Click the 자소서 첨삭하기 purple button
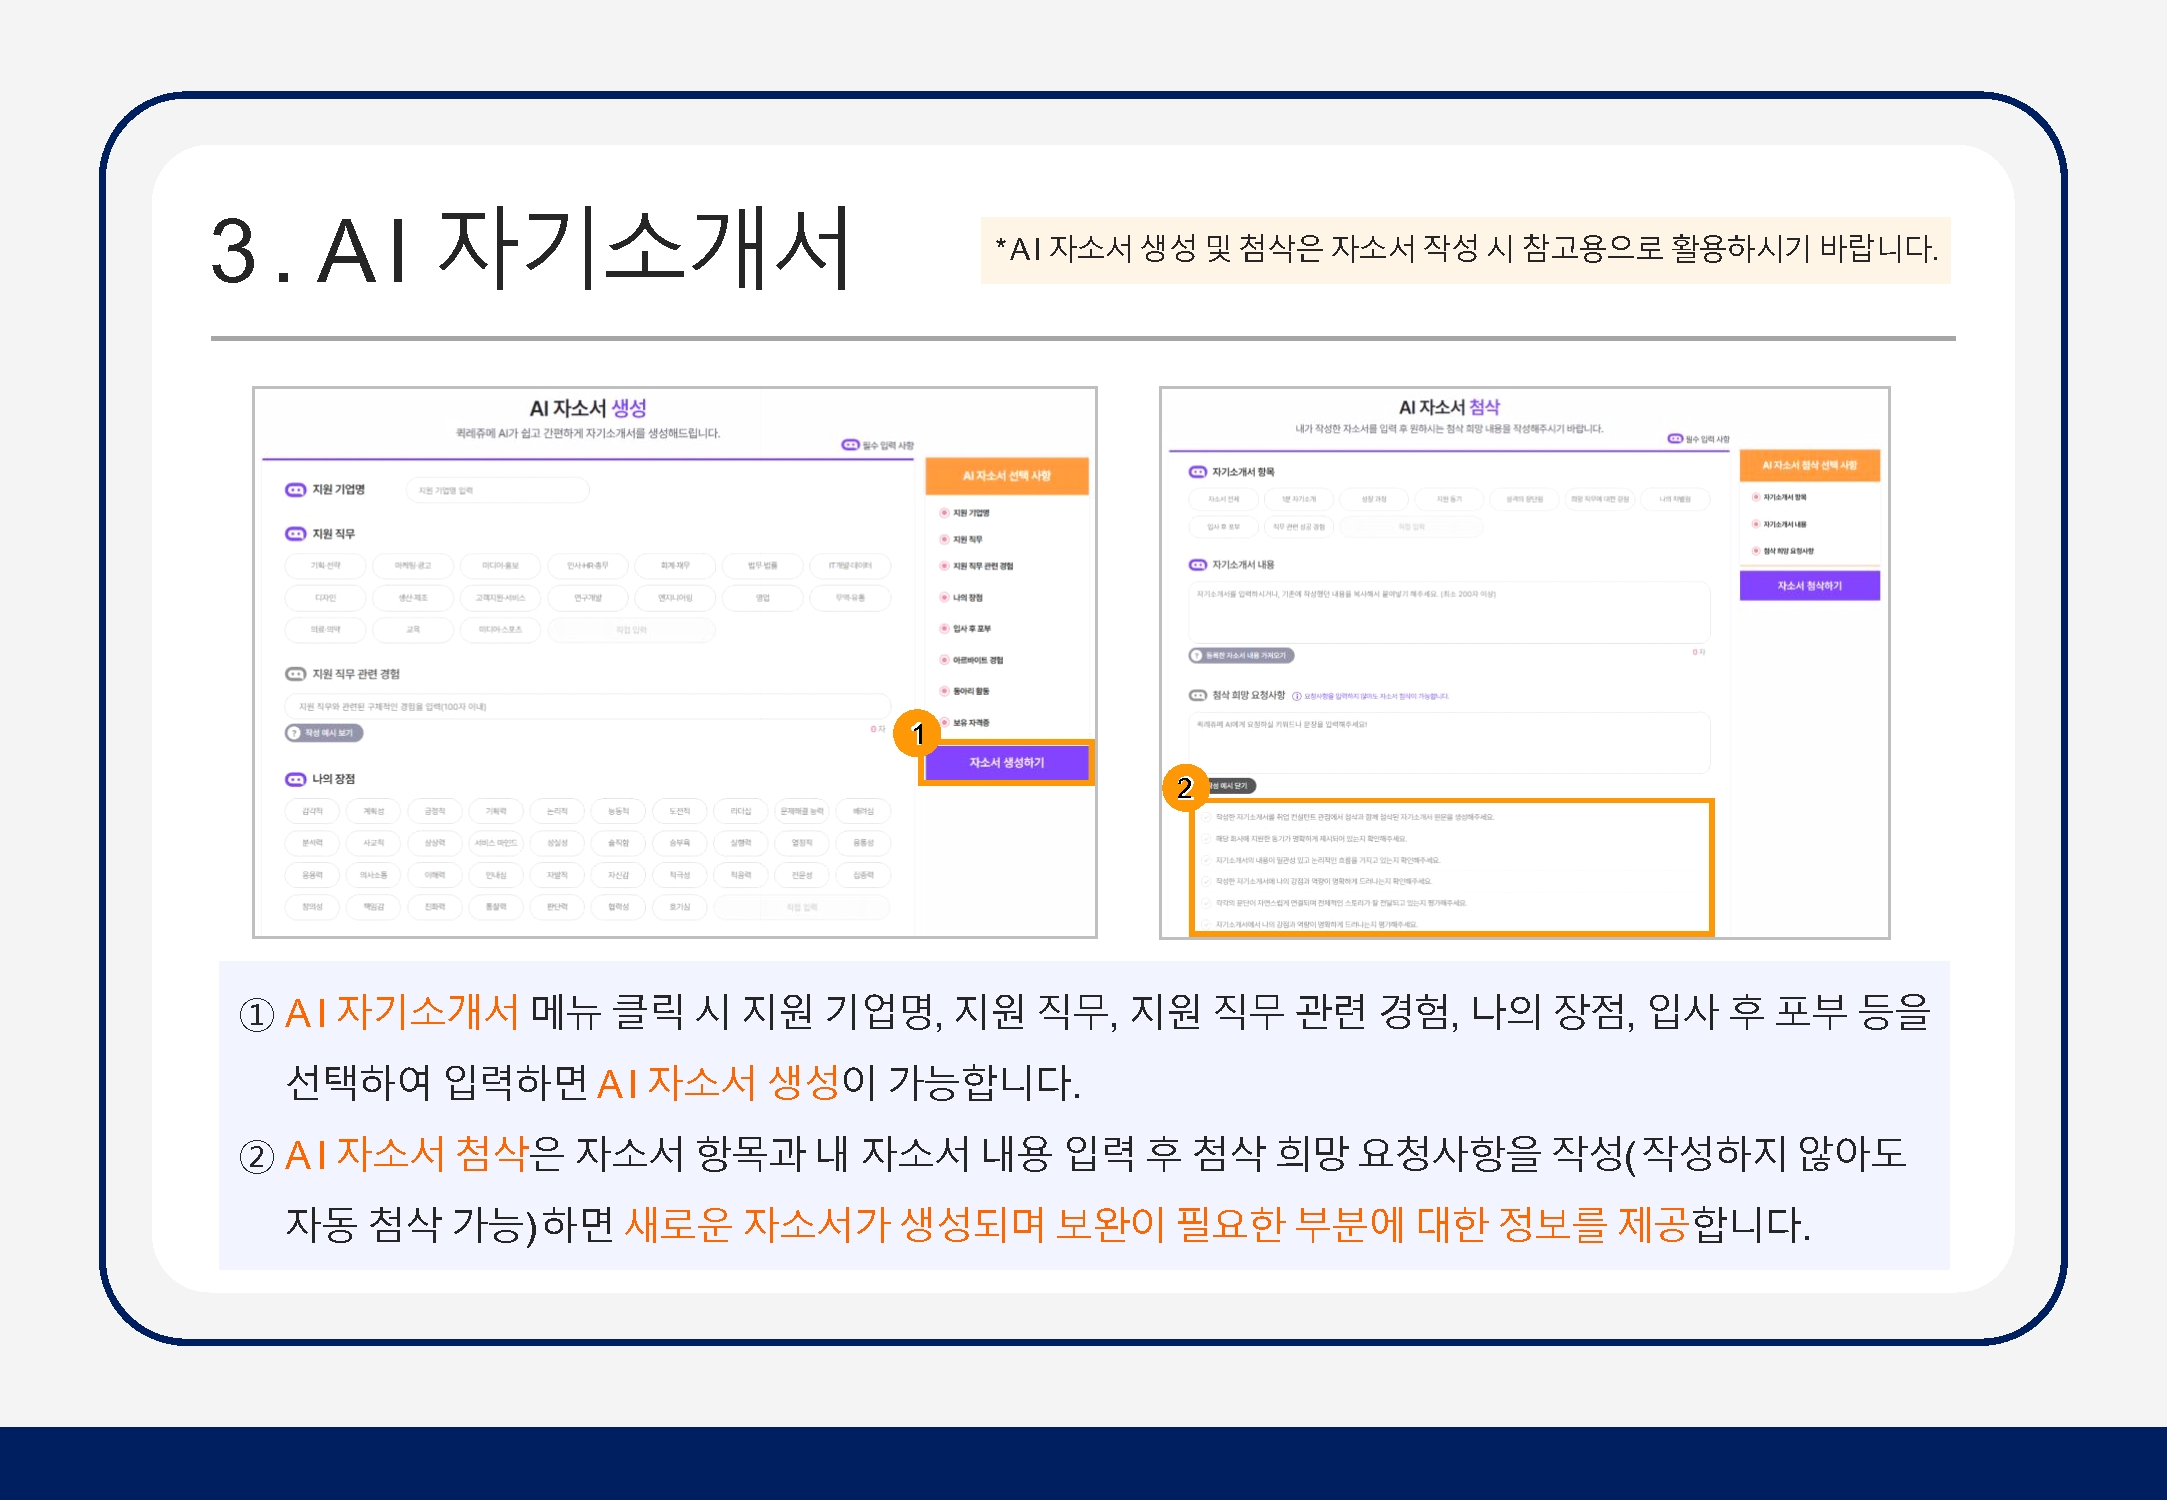 tap(1809, 586)
